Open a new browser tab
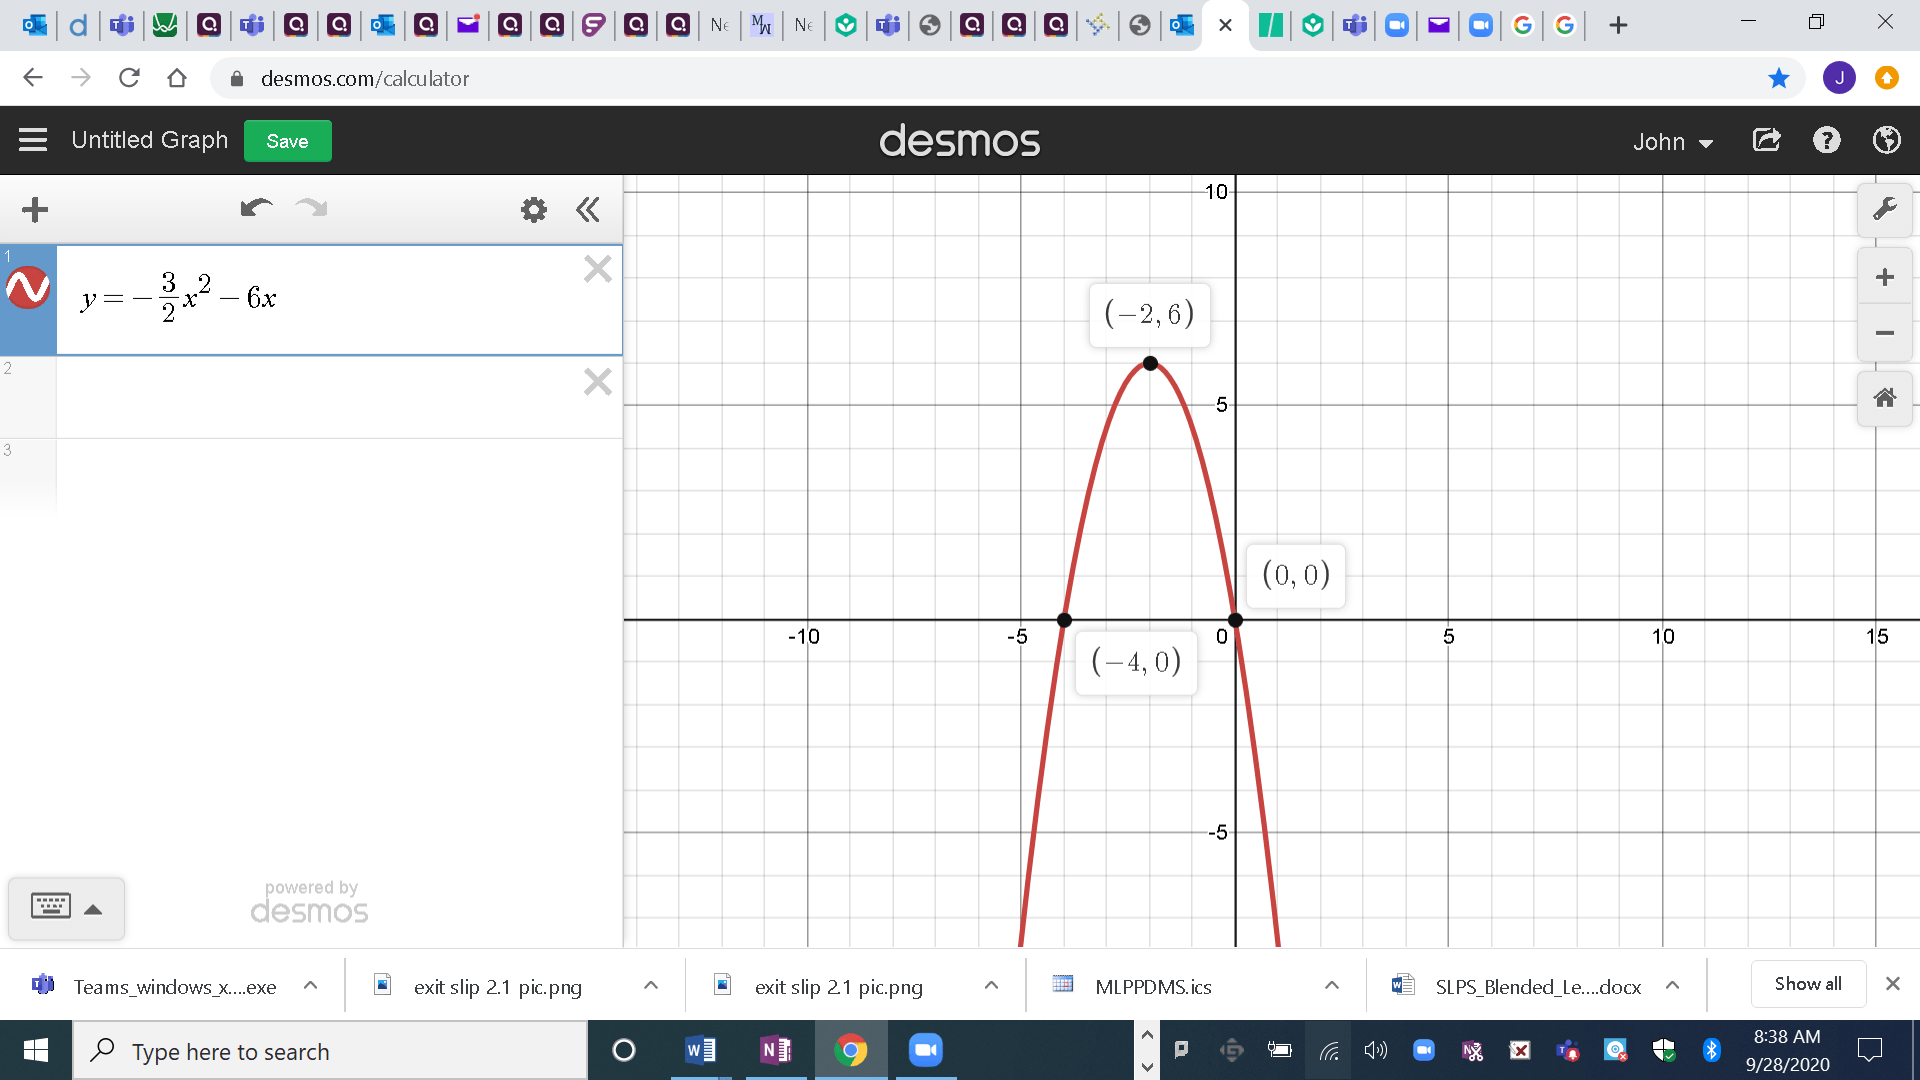Screen dimensions: 1920x1080 [1617, 25]
